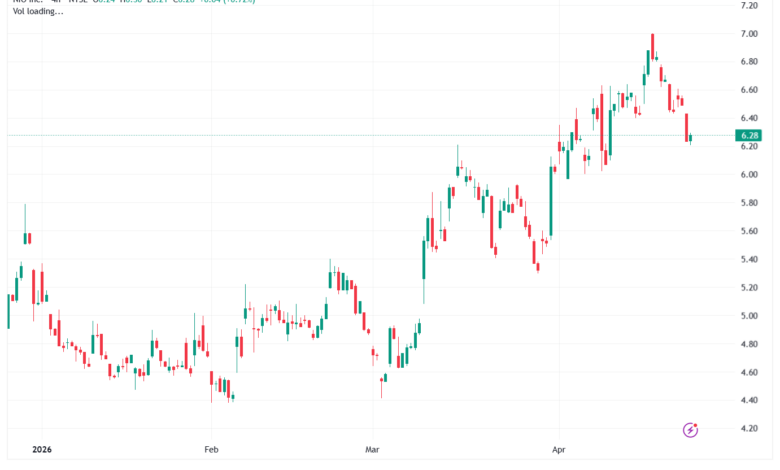Viewport: 780px width, 470px height.
Task: Click the purple lightning bolt icon
Action: point(690,430)
